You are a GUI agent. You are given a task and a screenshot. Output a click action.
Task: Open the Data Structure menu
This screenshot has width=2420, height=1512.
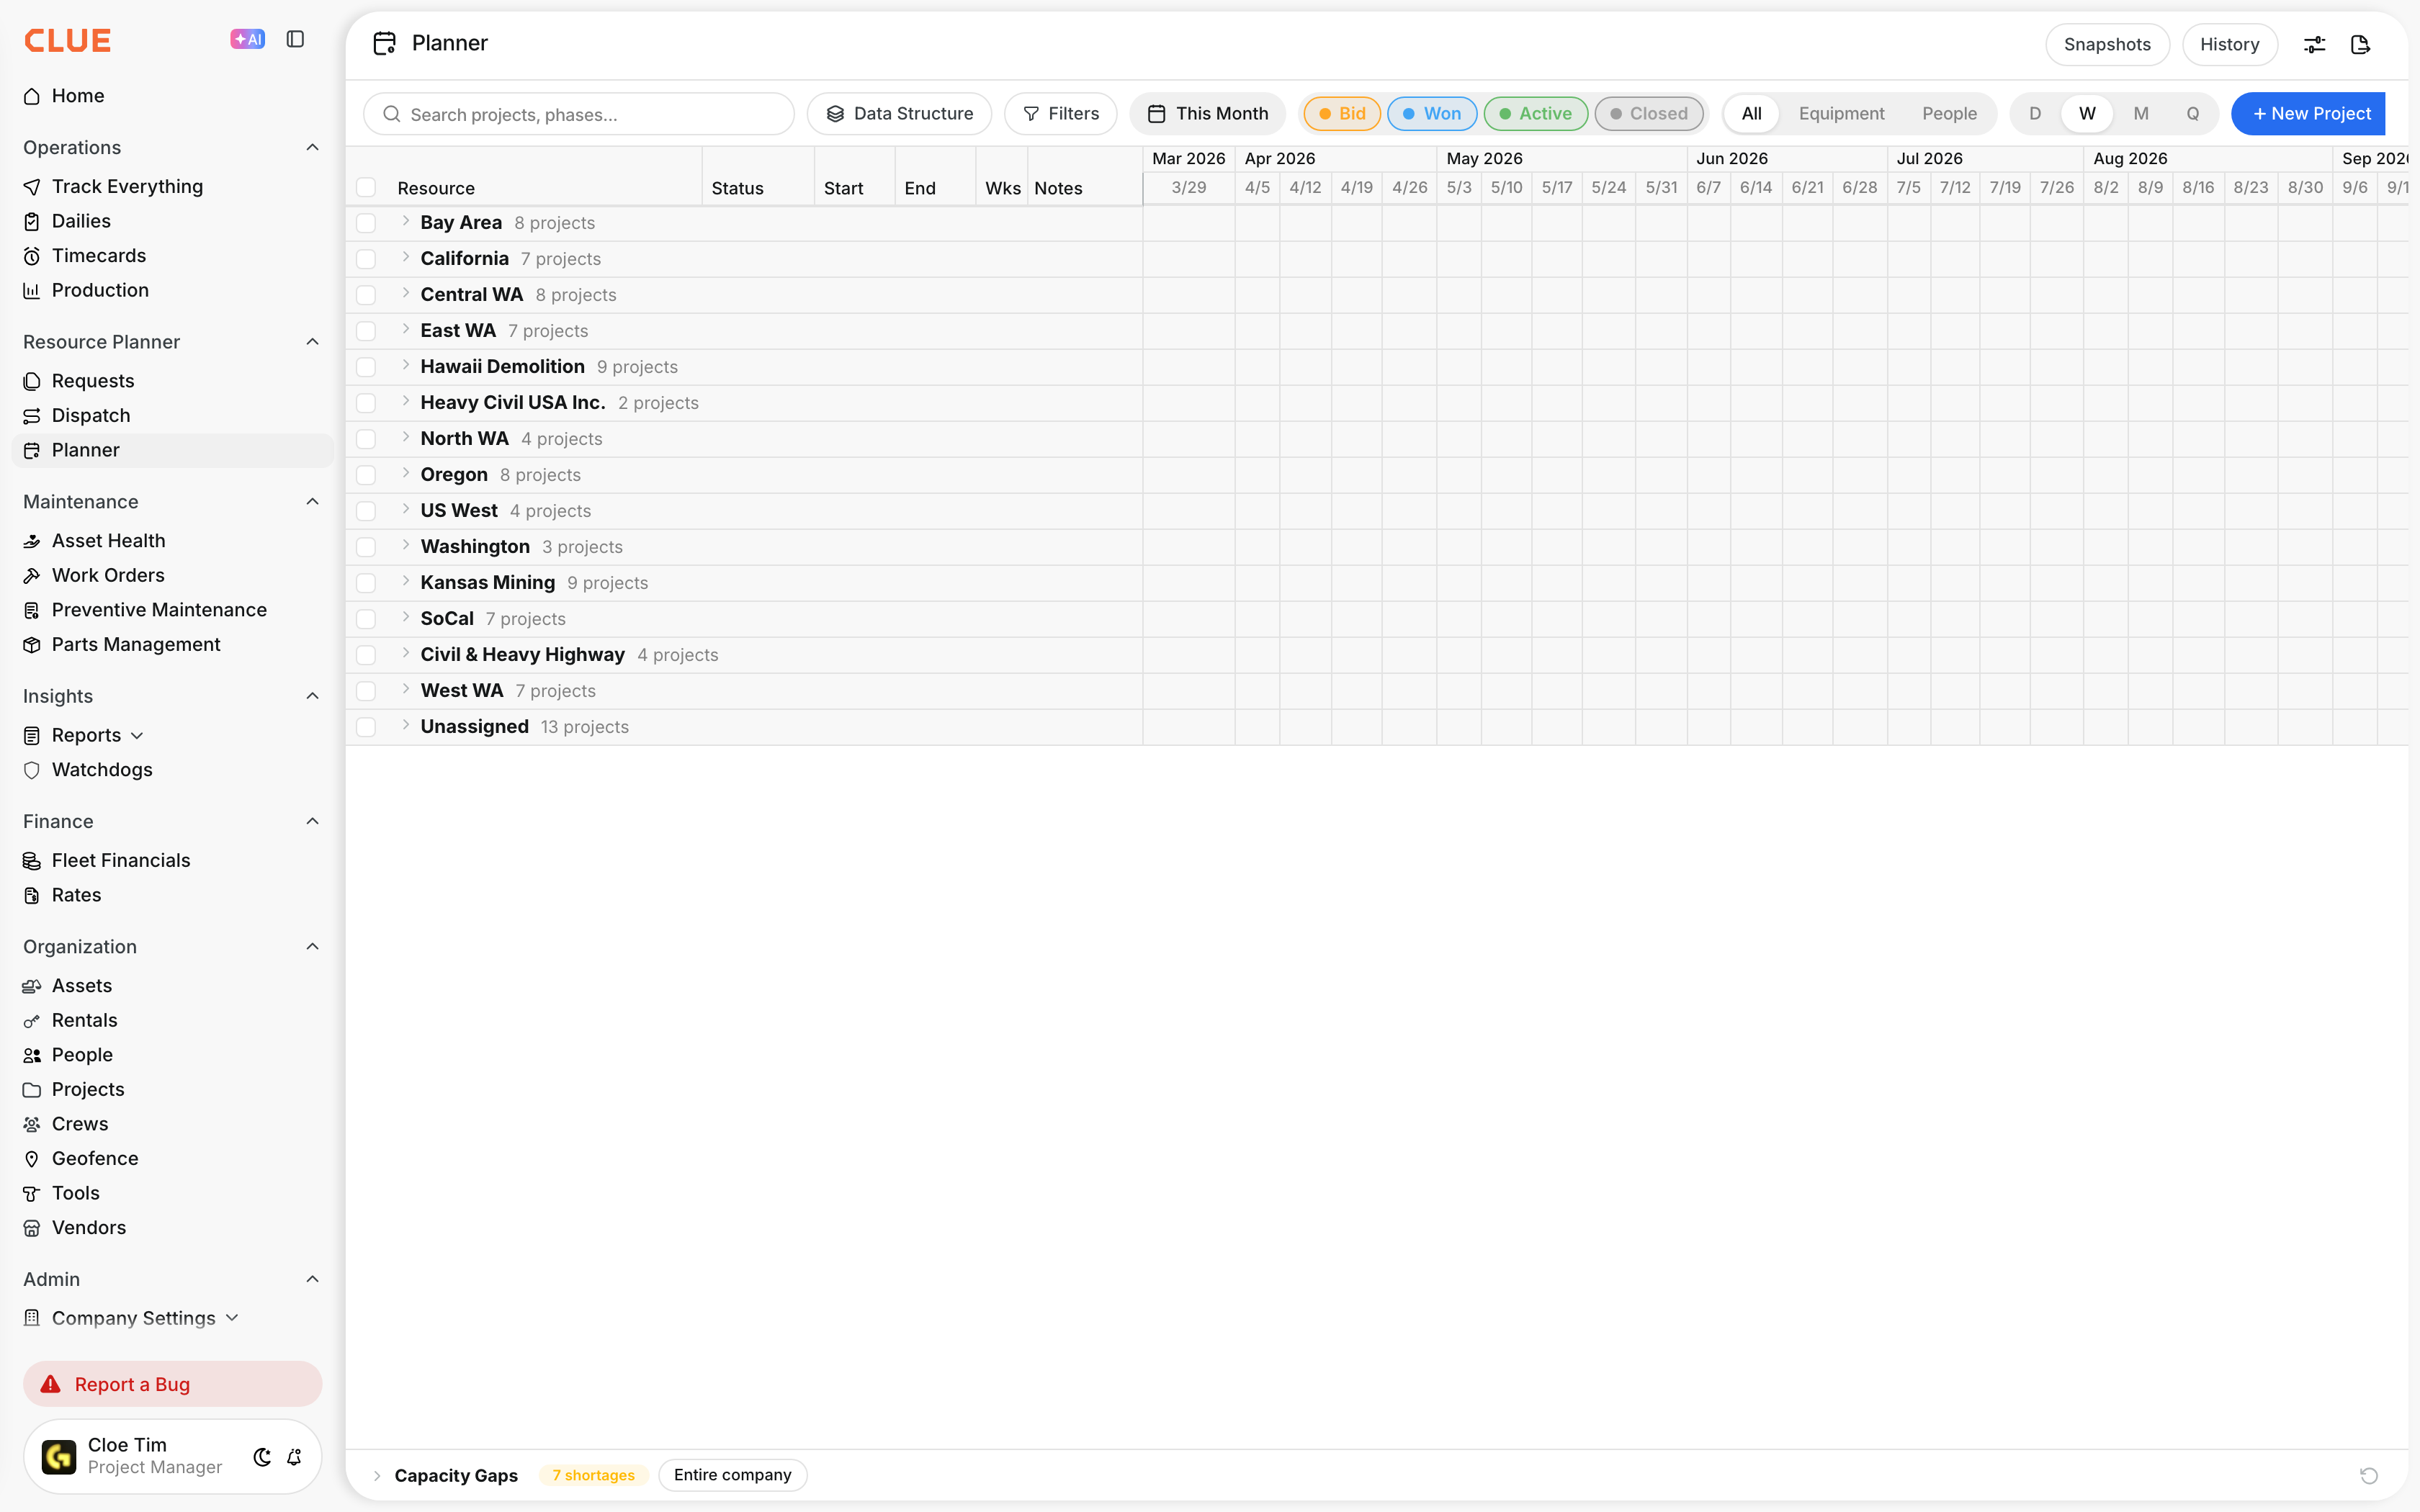(899, 114)
